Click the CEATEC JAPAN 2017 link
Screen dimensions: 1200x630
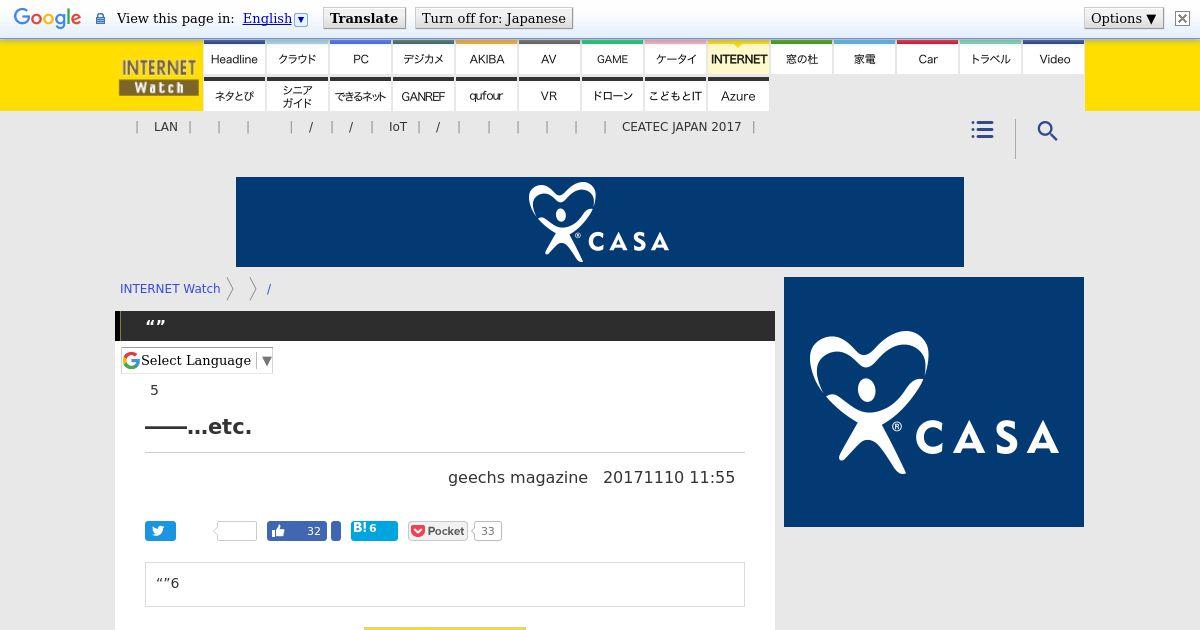[681, 127]
